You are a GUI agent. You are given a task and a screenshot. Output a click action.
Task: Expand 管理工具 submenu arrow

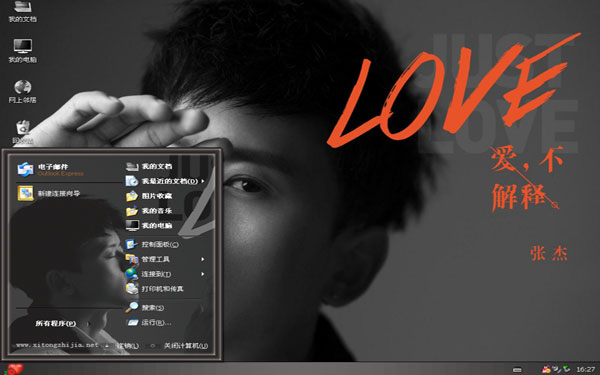pos(202,259)
